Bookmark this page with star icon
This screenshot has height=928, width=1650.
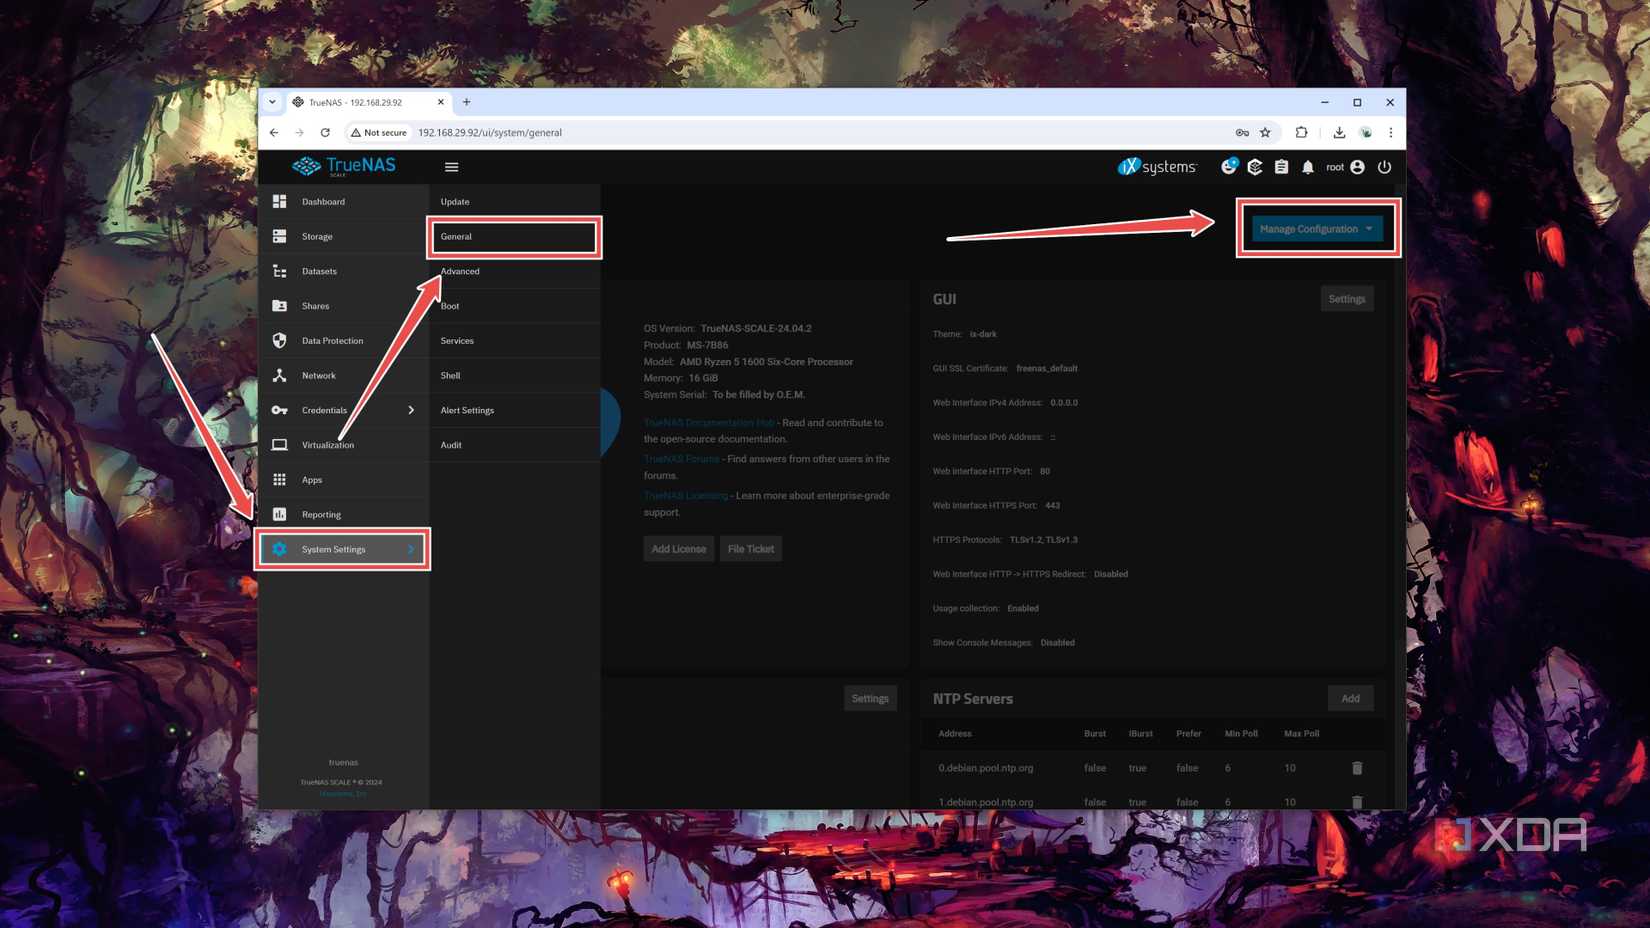[1266, 132]
